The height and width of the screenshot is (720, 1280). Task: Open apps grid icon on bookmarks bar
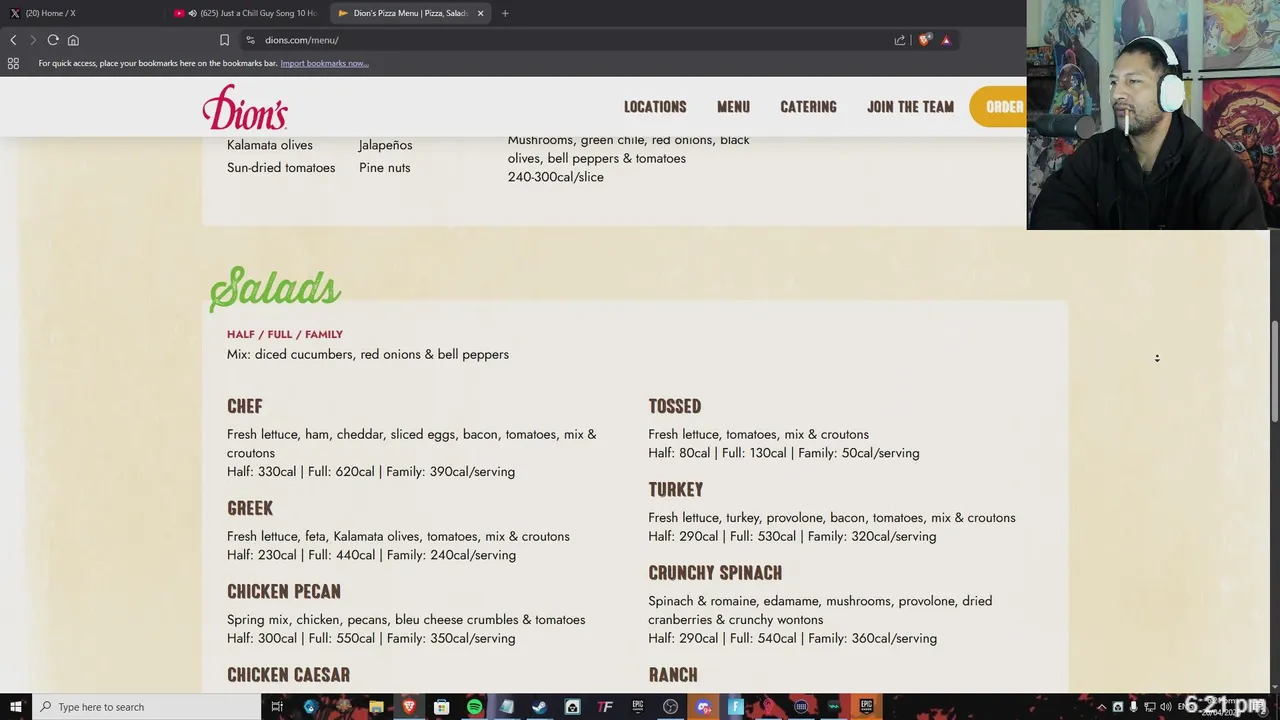click(x=13, y=63)
